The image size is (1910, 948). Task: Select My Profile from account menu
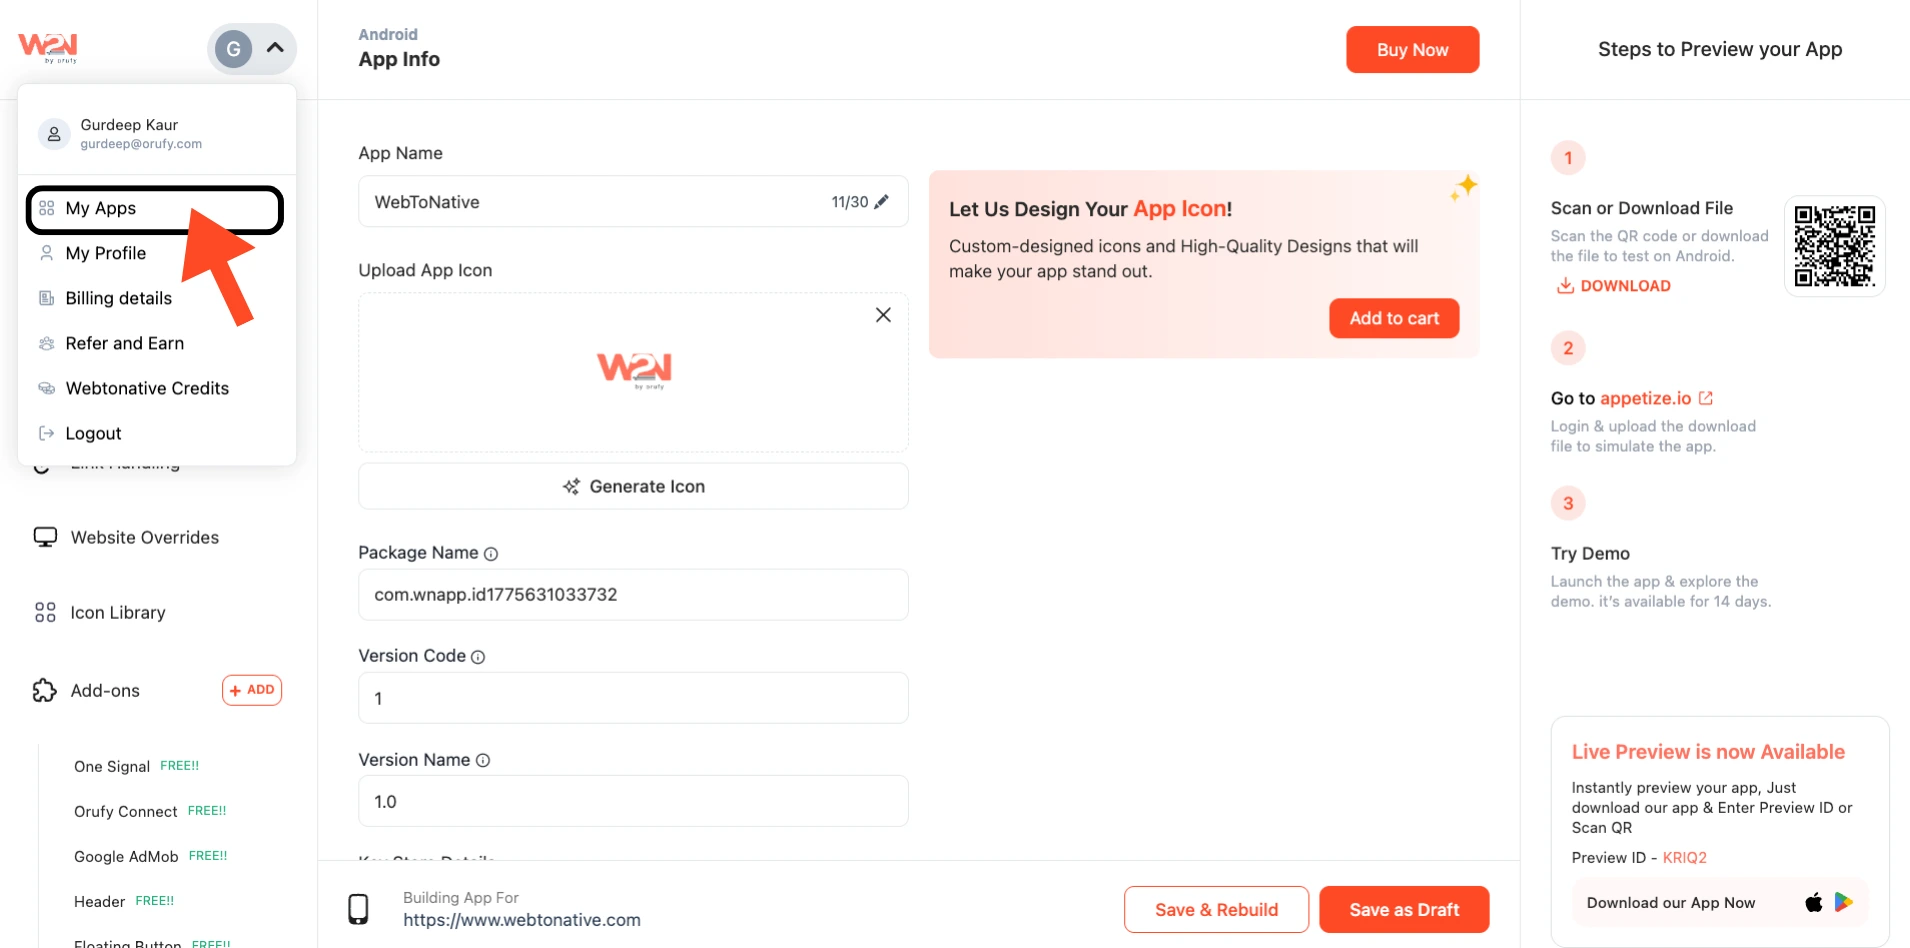coord(106,253)
